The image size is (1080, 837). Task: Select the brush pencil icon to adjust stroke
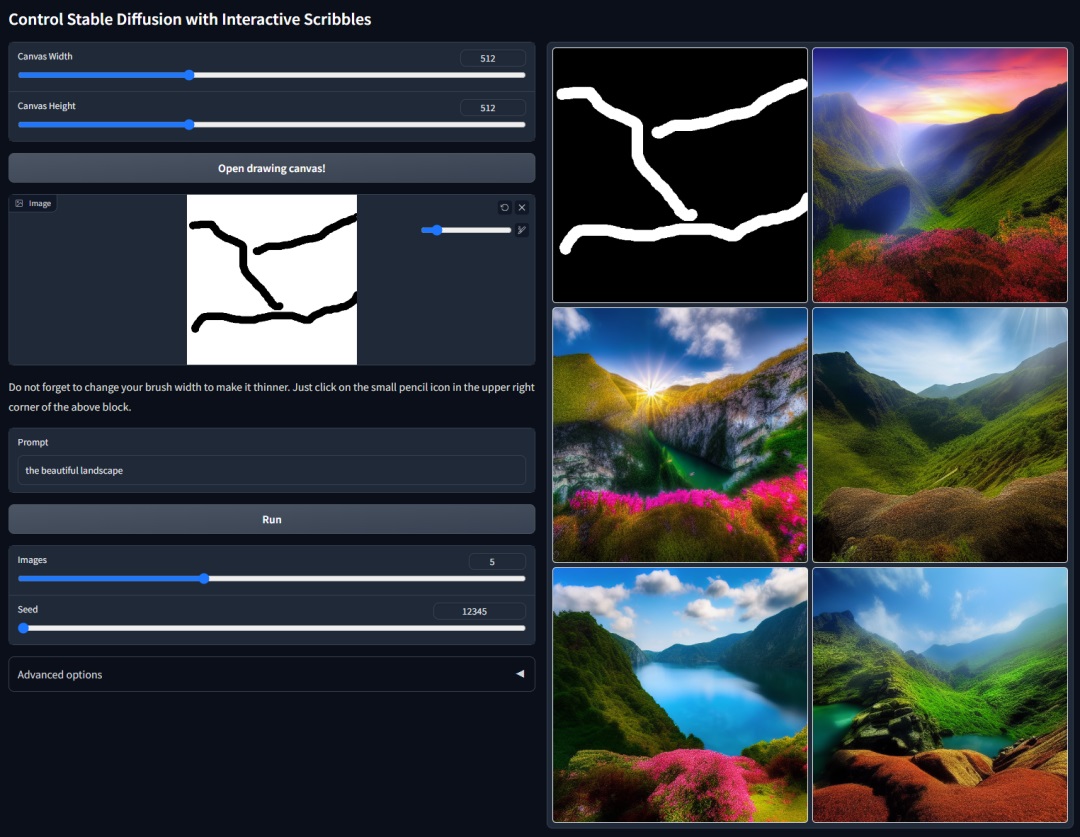521,229
